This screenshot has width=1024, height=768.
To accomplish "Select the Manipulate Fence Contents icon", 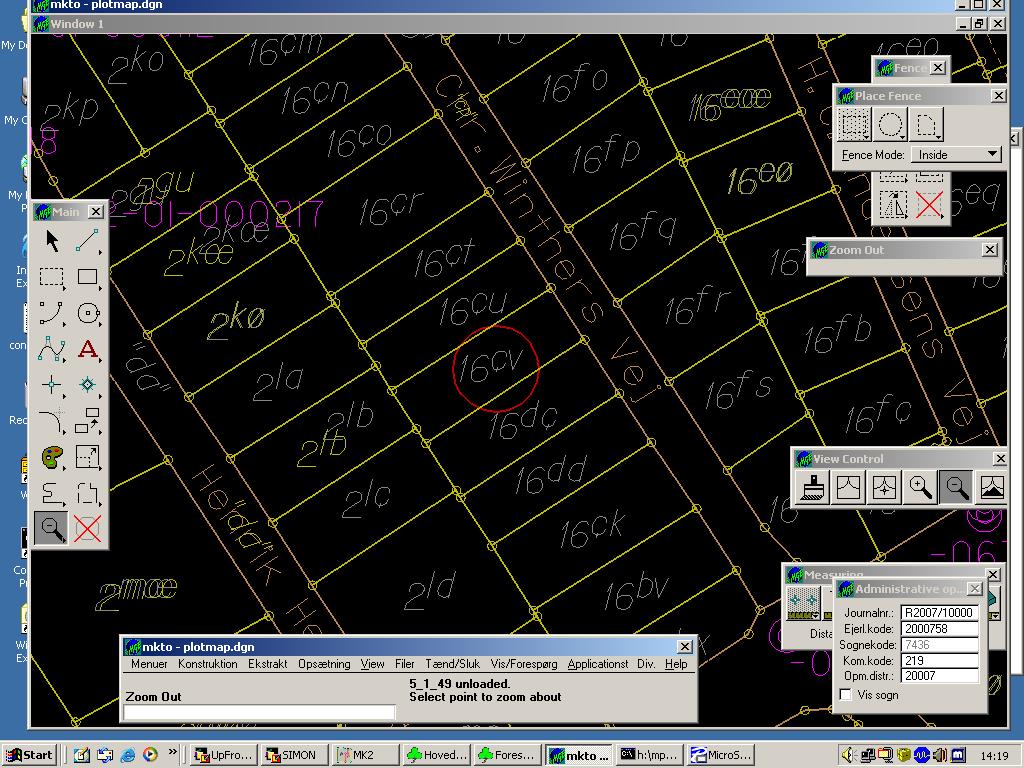I will (x=892, y=205).
